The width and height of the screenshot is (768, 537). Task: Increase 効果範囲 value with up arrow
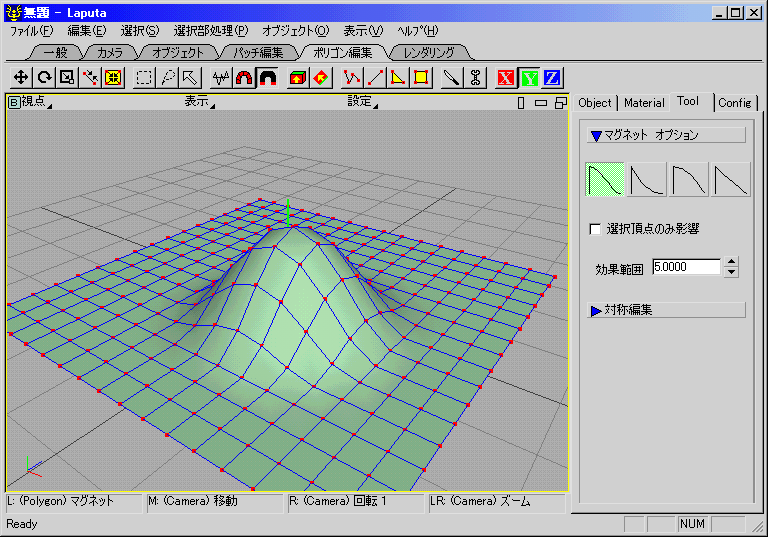click(731, 262)
